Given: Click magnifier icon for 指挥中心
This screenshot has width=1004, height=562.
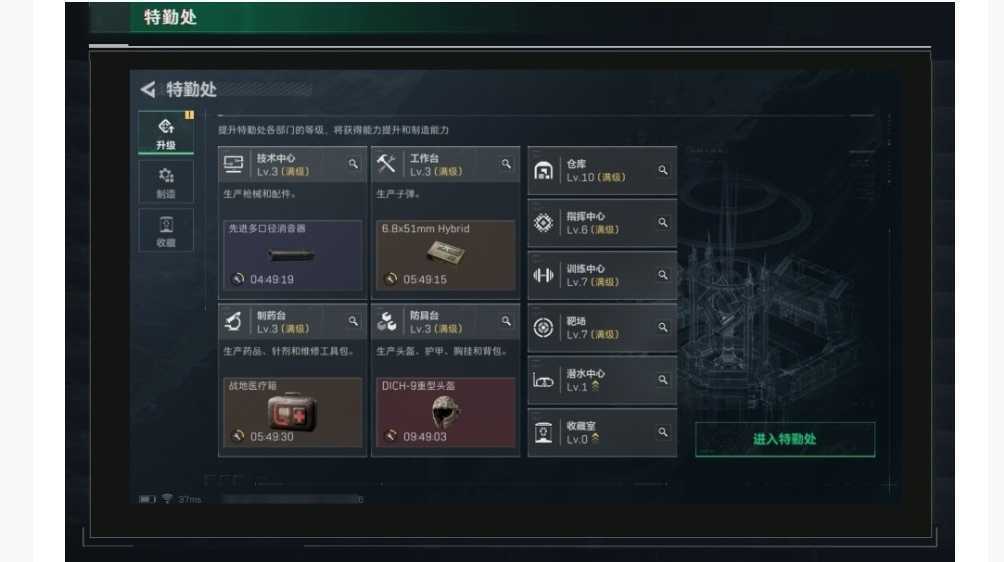Looking at the screenshot, I should [663, 223].
